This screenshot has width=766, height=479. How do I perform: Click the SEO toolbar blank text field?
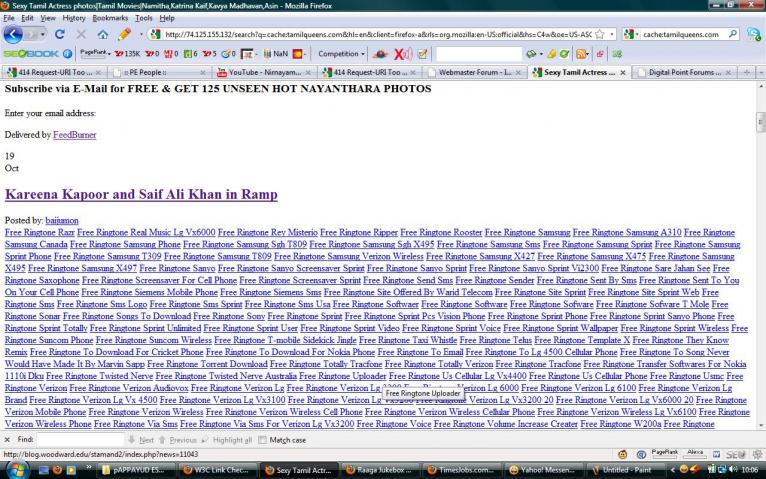[x=478, y=54]
